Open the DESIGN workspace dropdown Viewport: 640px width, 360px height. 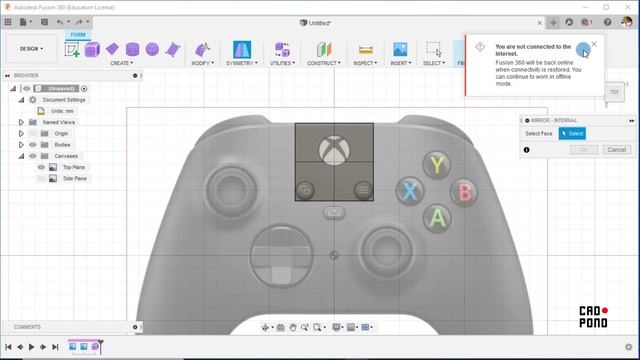(x=31, y=49)
